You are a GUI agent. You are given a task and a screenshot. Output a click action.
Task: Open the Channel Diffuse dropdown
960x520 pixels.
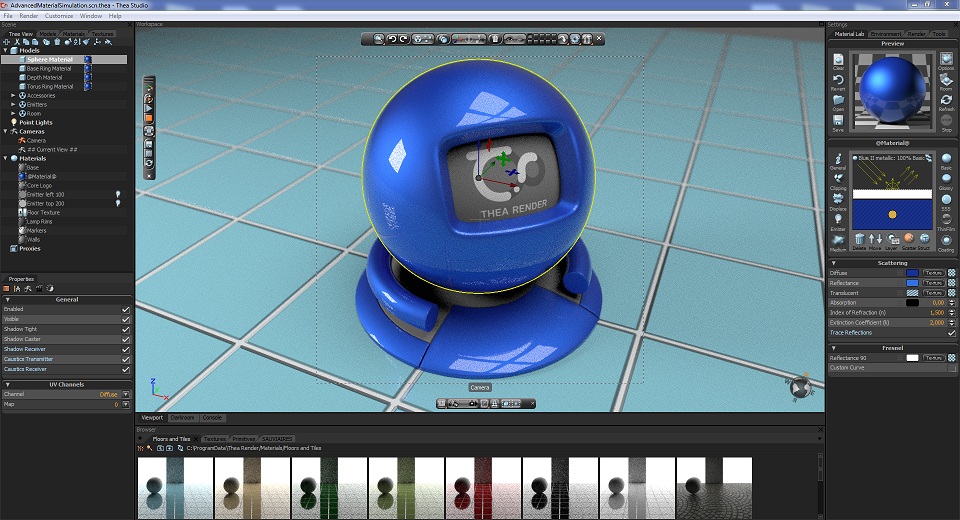tap(126, 394)
